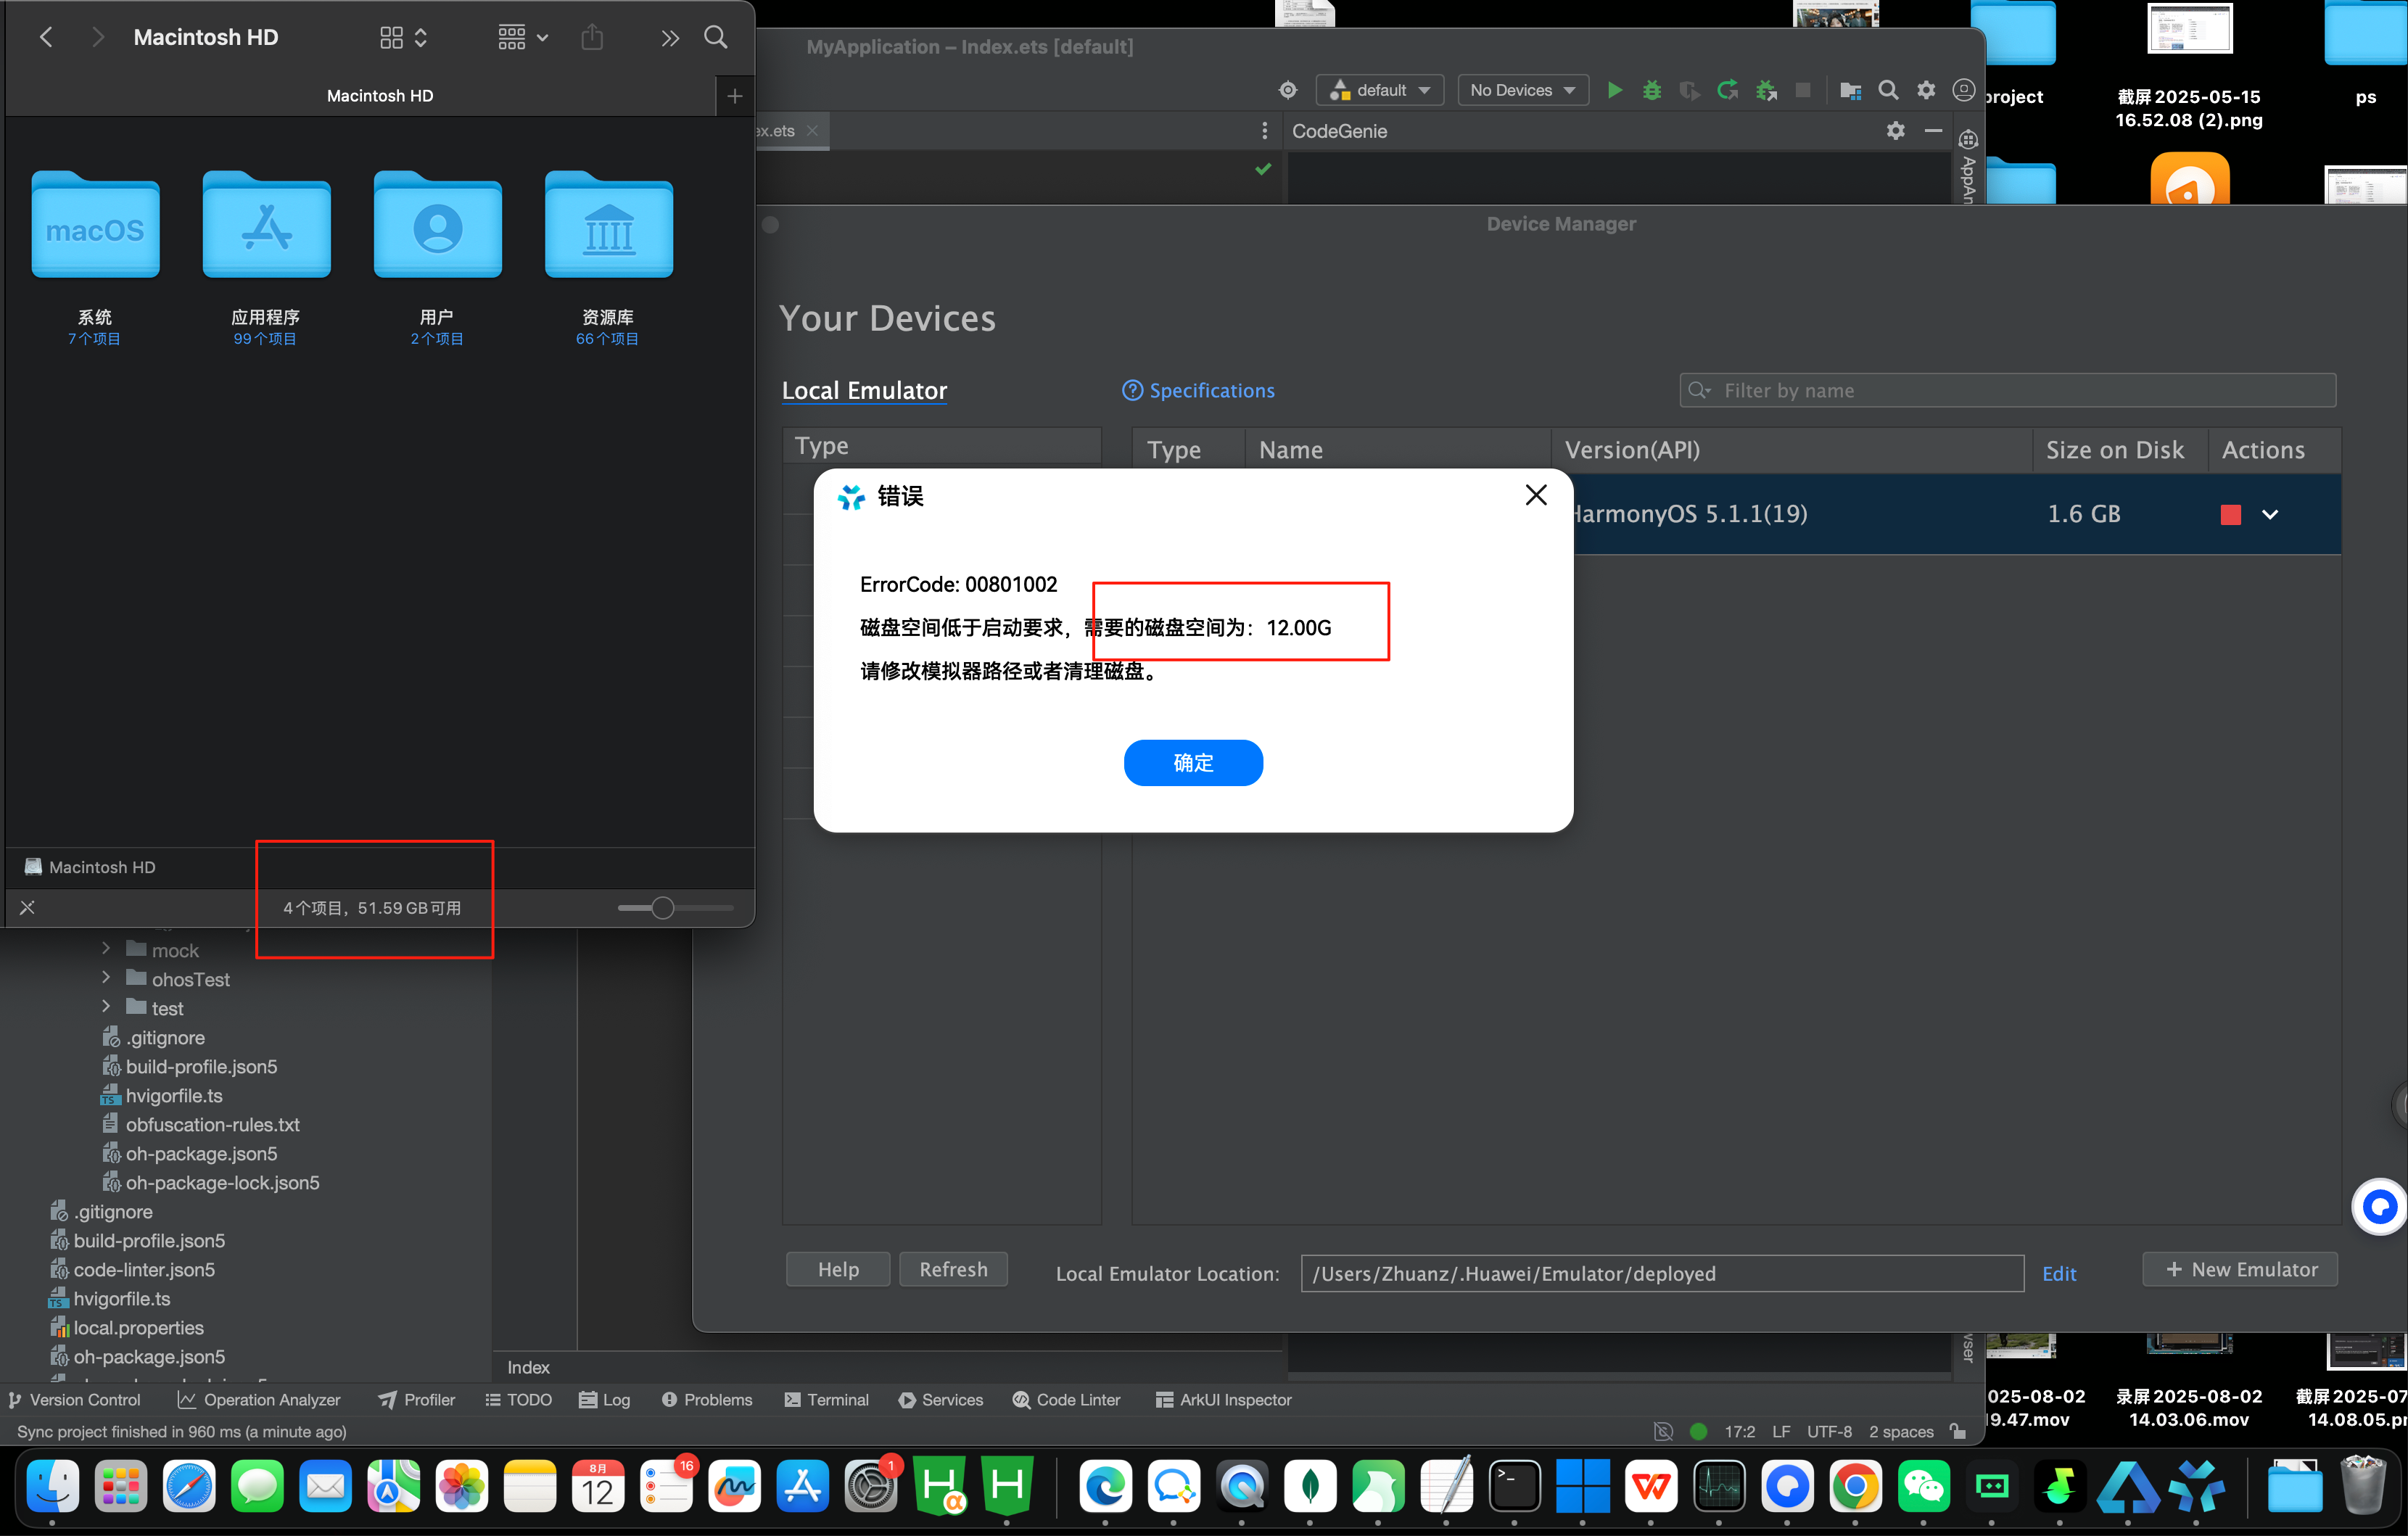
Task: Open the account profile icon
Action: click(1964, 90)
